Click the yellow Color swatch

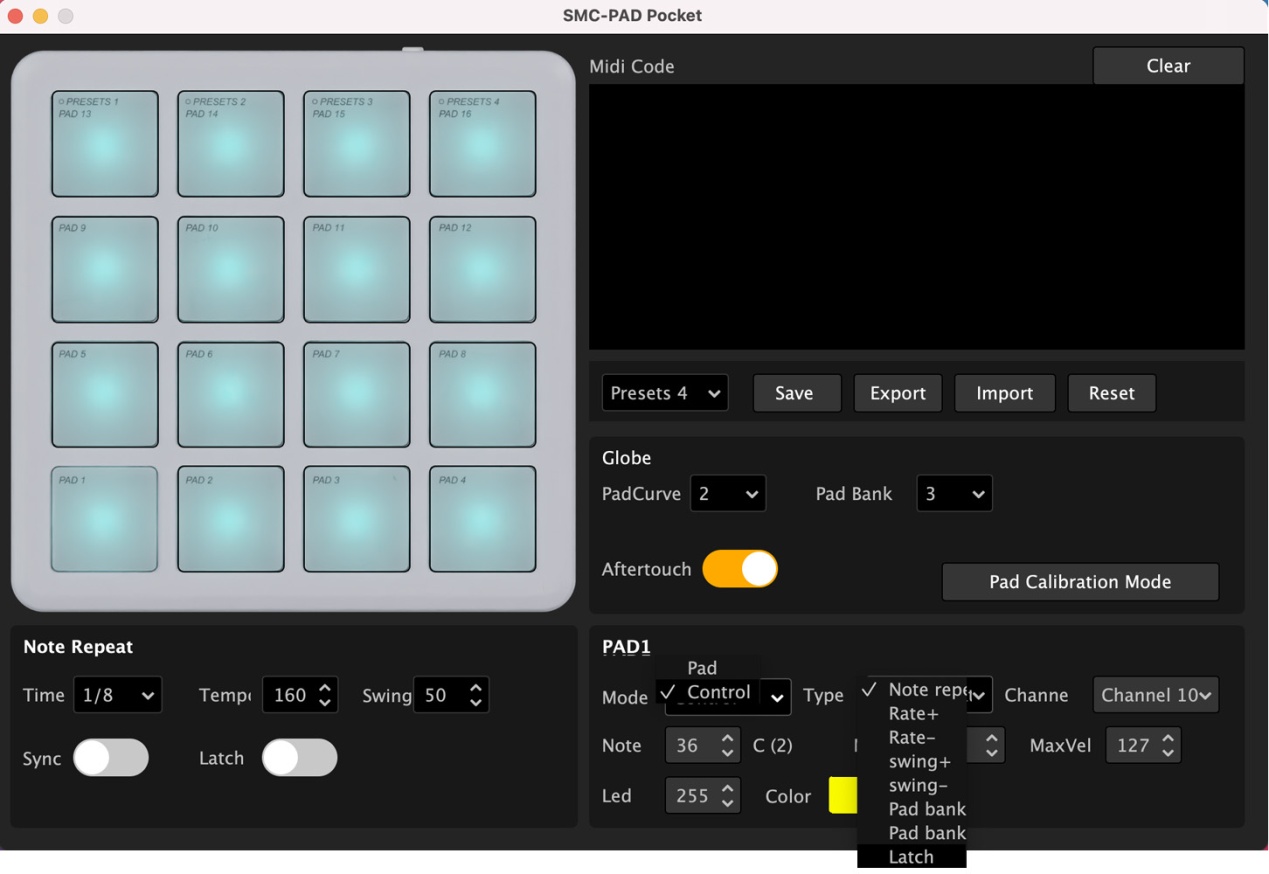843,796
